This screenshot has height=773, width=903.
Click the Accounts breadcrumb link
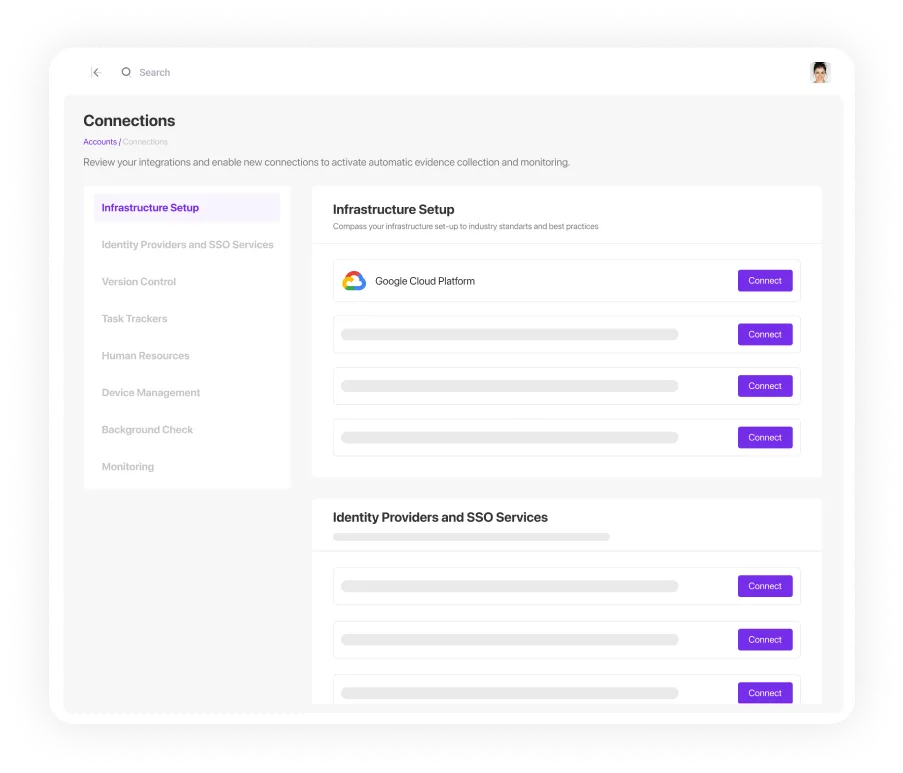pyautogui.click(x=100, y=141)
